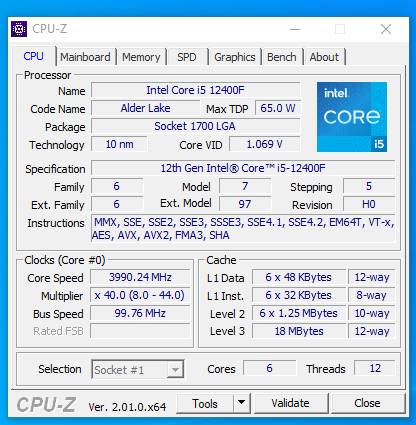Click the L1 Inst. 8-way associativity value

[x=372, y=295]
